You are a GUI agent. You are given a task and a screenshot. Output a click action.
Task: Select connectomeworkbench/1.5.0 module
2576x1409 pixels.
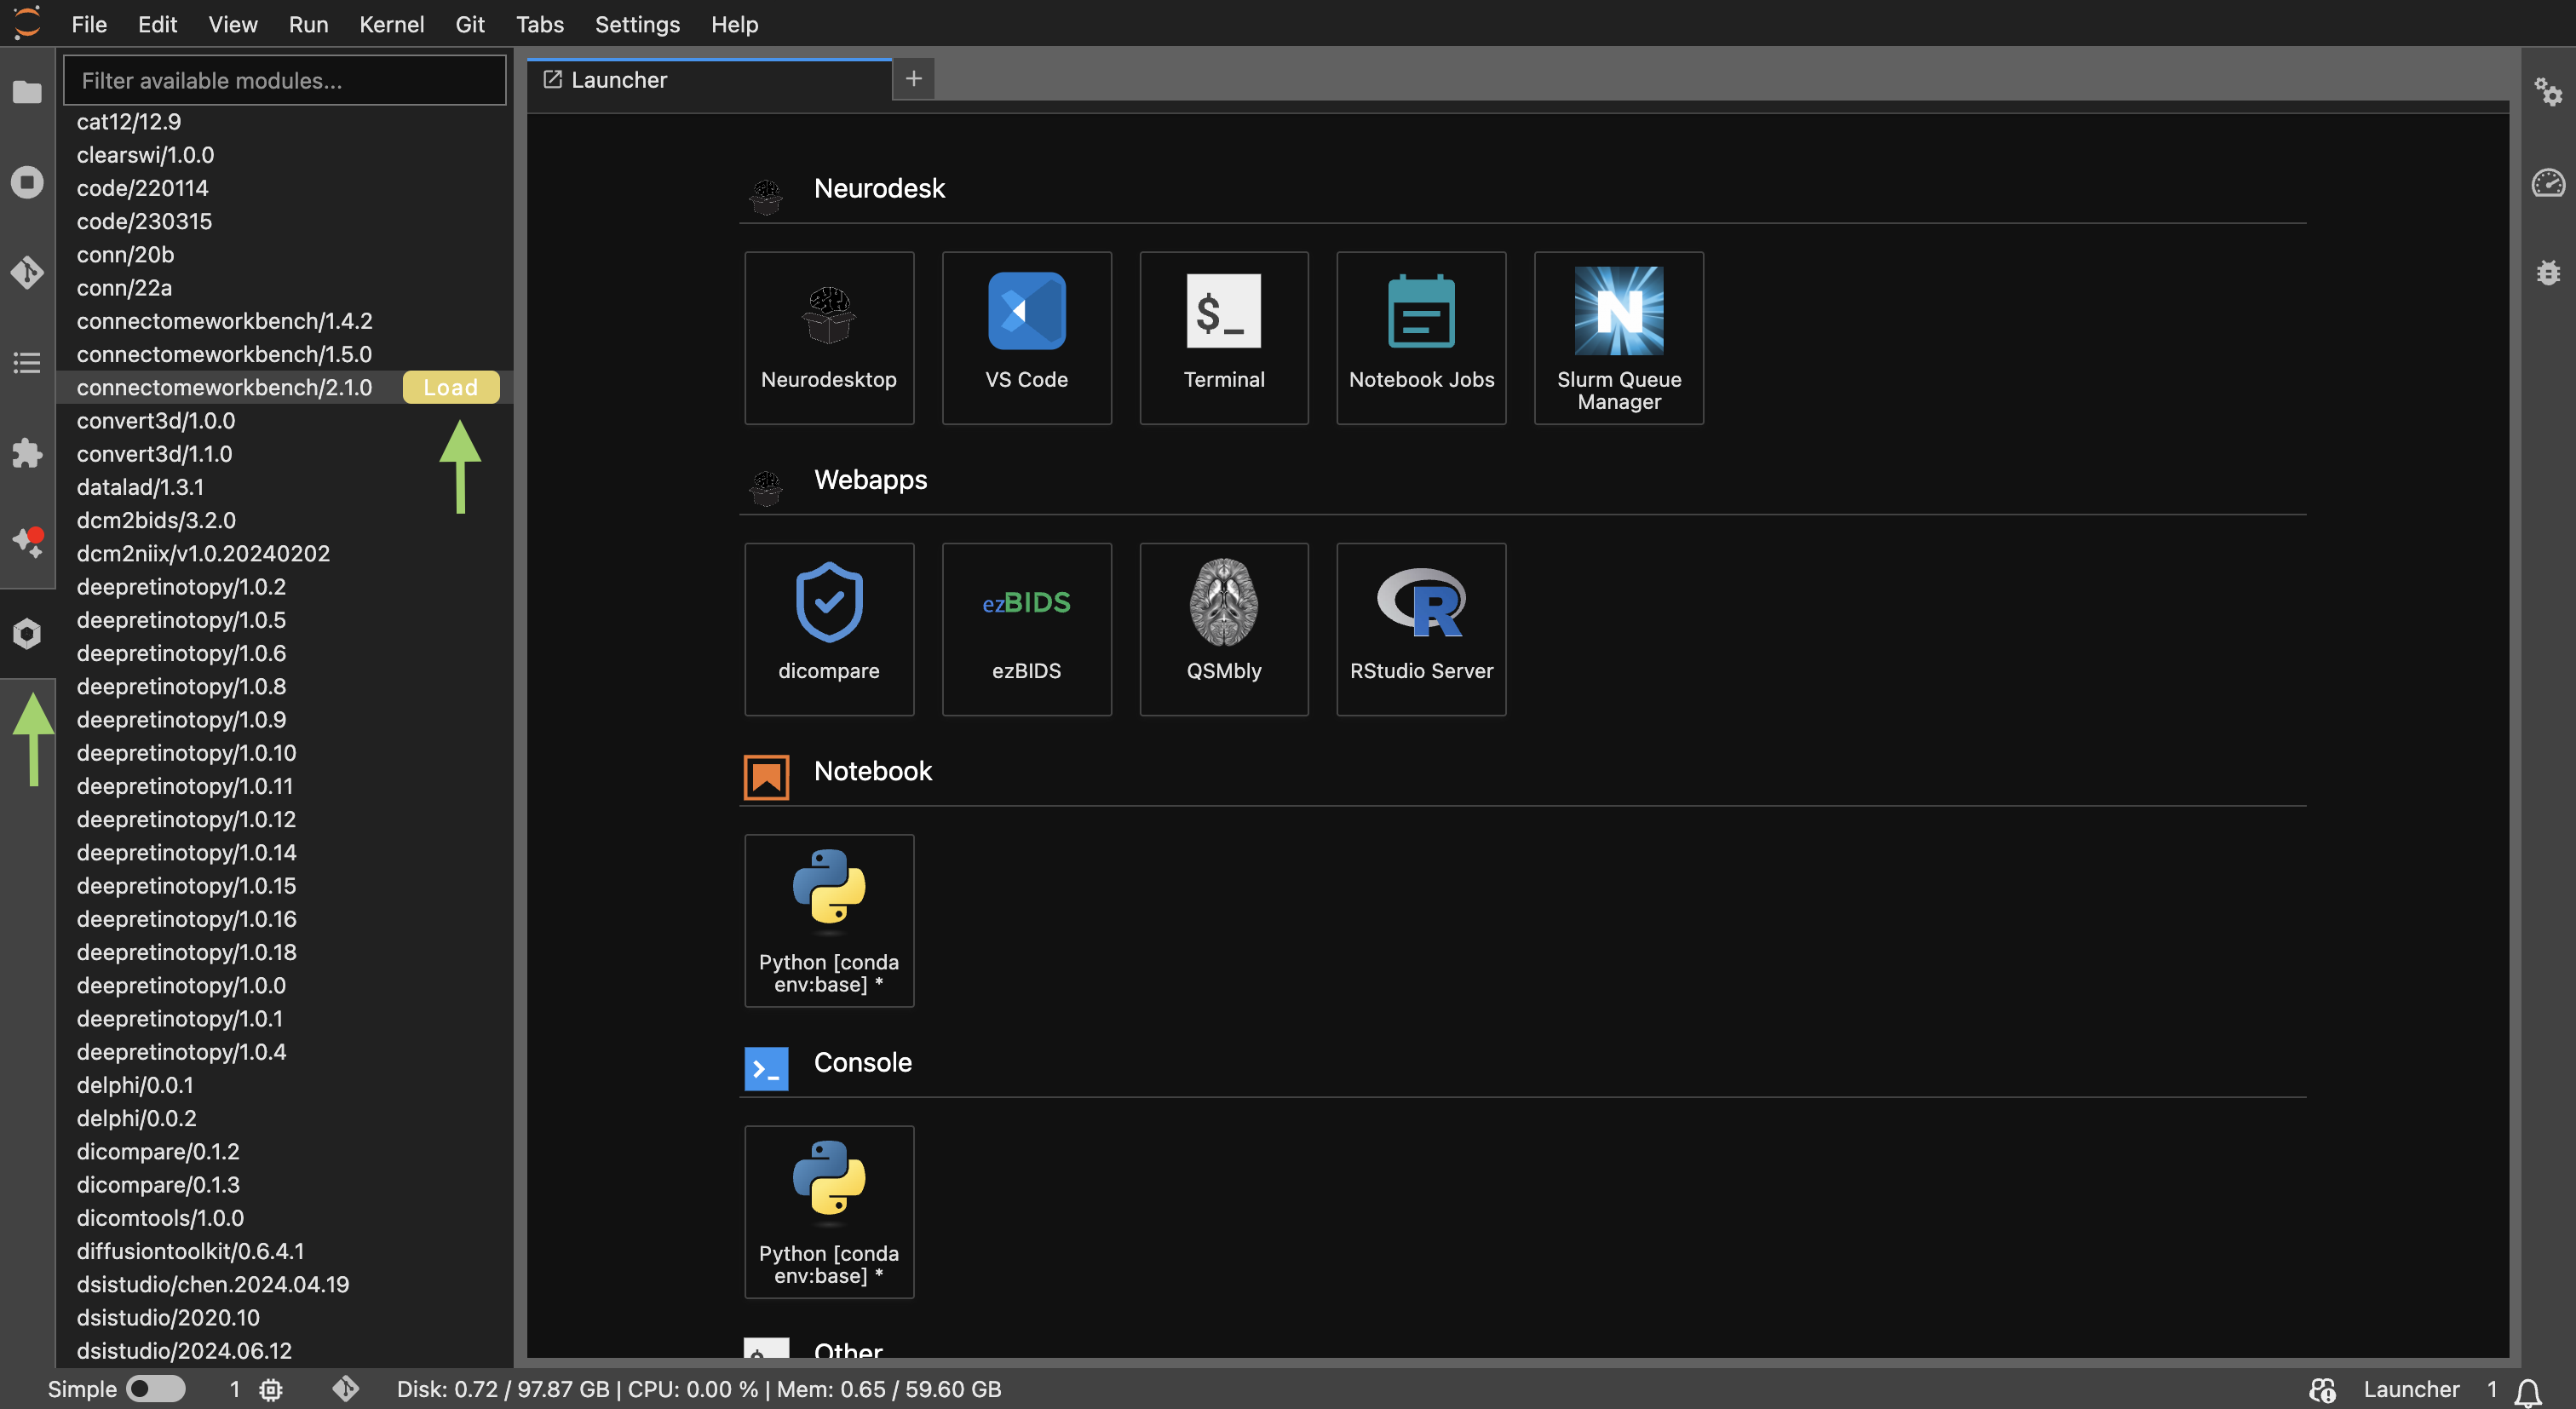[x=224, y=354]
